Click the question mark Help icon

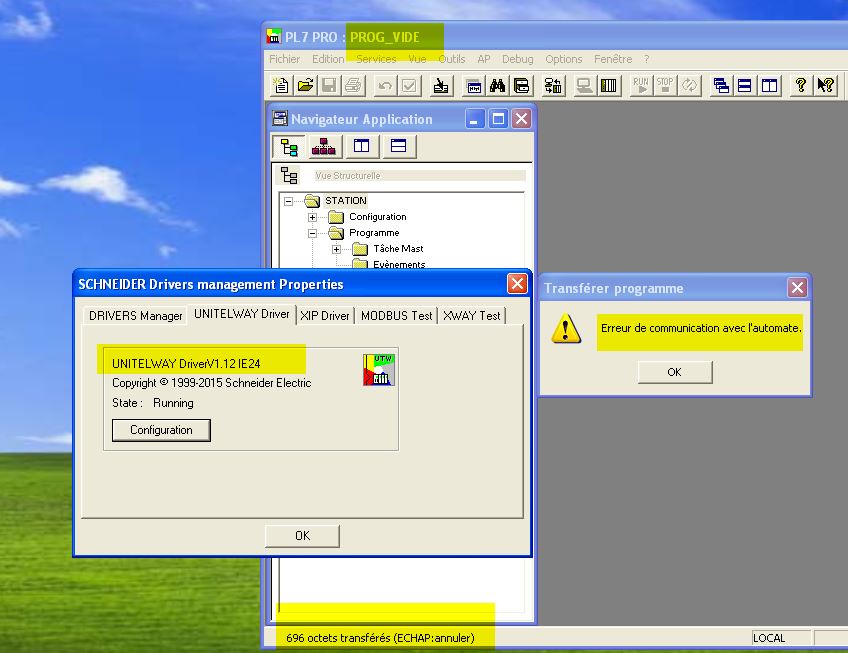(x=801, y=86)
